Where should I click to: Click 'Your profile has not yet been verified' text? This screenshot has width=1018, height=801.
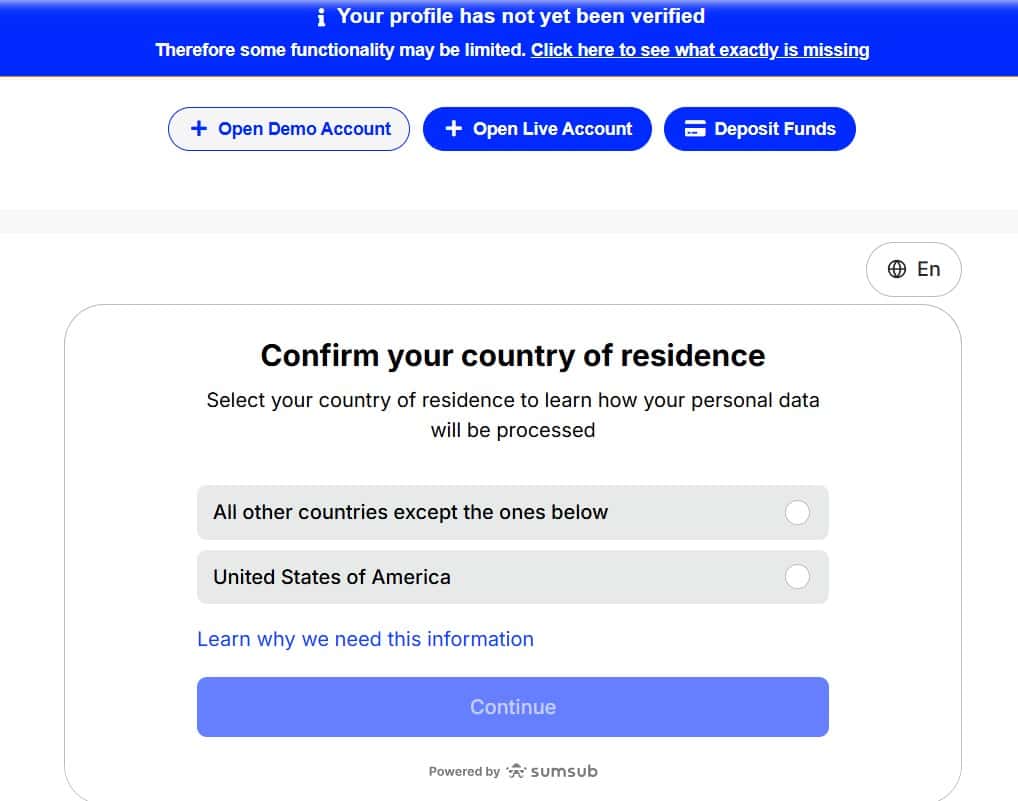520,16
